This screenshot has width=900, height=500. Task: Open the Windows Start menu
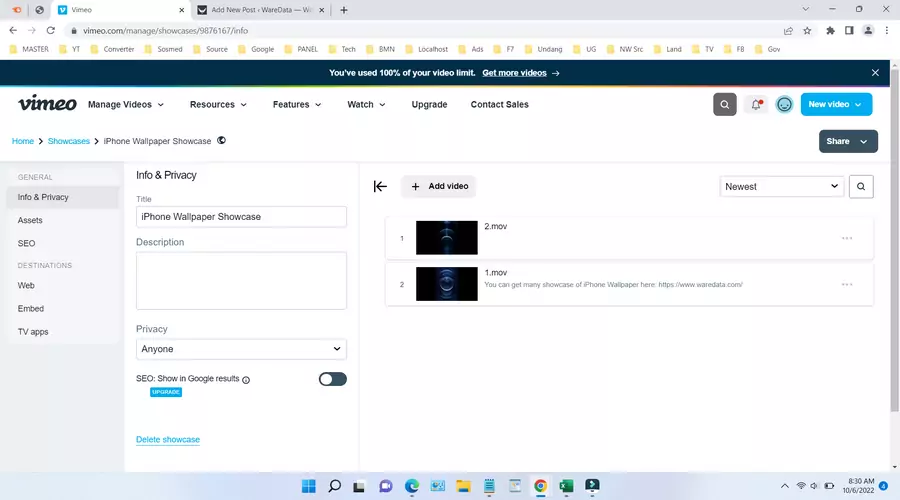coord(308,486)
